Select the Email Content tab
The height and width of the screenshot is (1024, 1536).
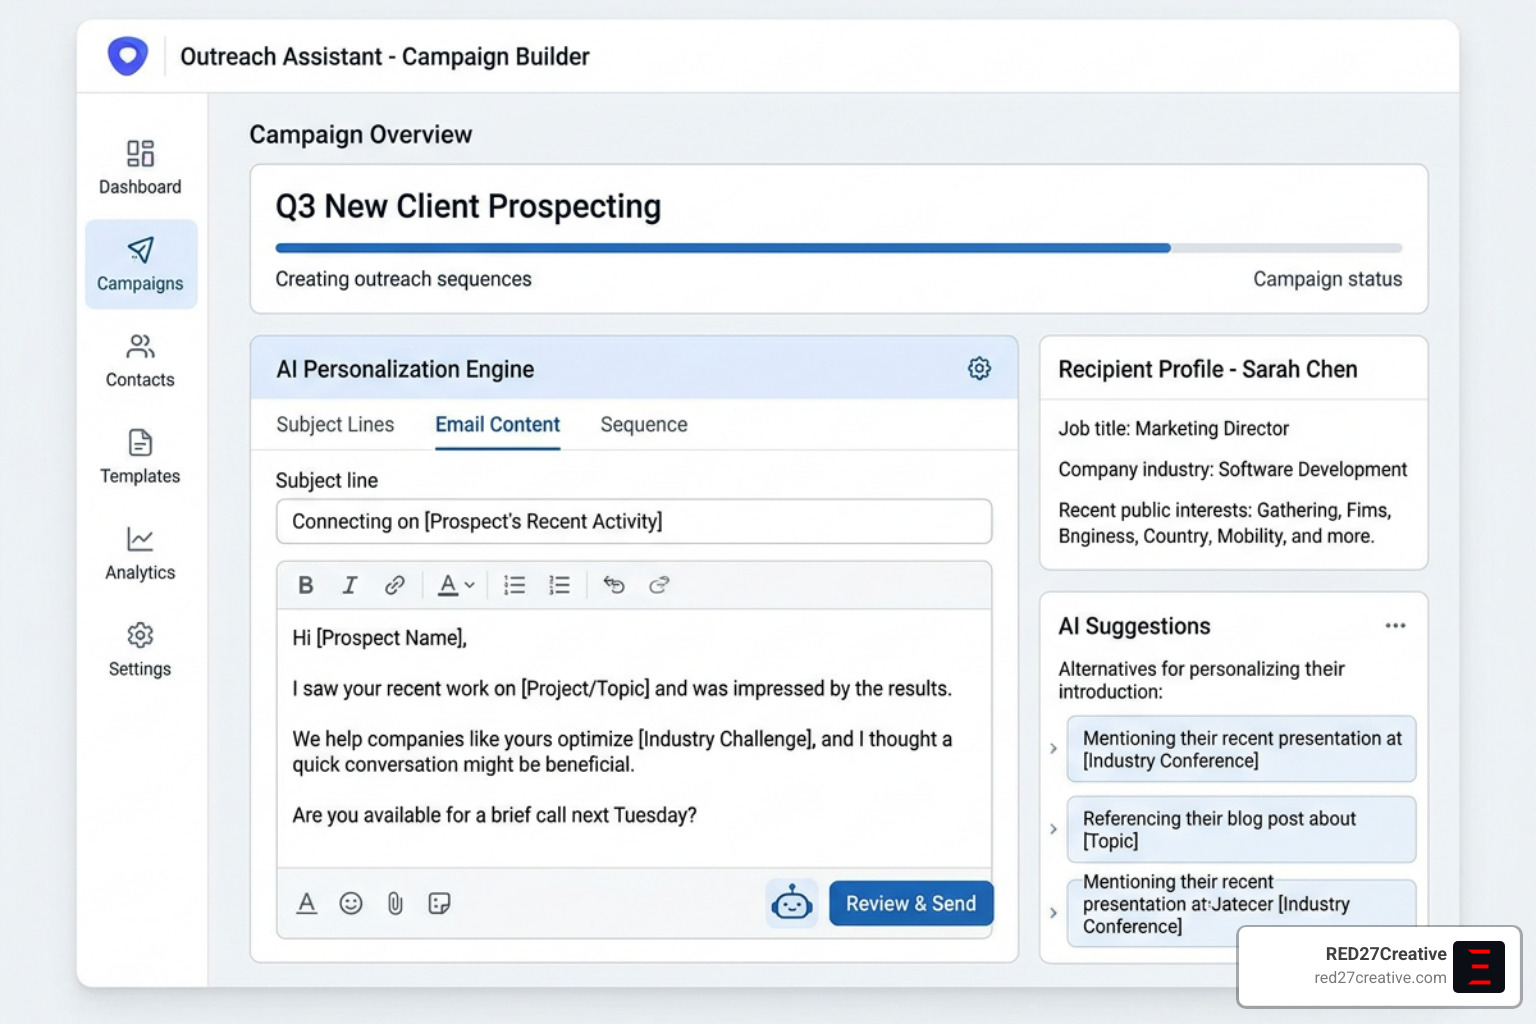(x=497, y=424)
